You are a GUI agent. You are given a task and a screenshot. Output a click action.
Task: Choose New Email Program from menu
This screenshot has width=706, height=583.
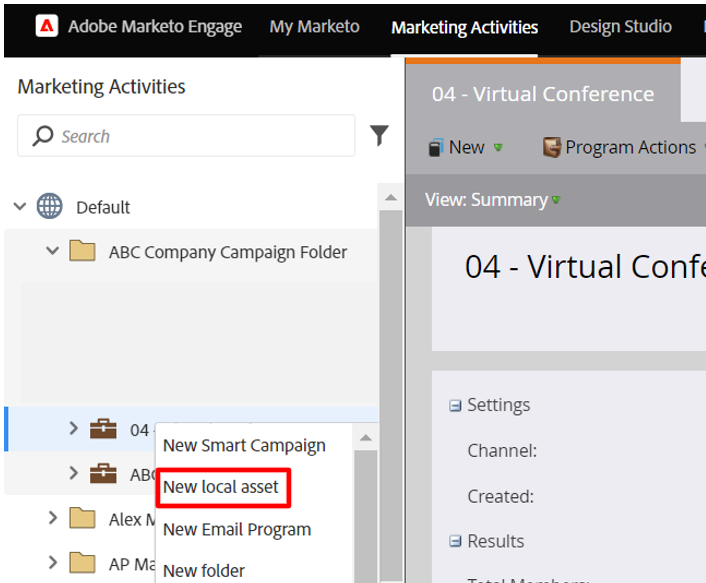(237, 529)
